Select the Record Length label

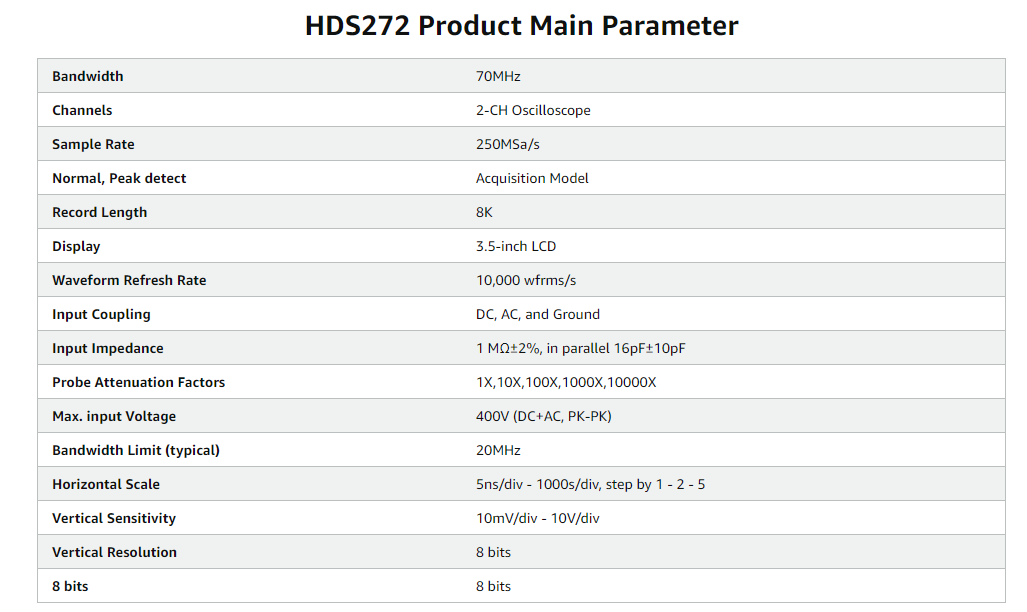[x=99, y=212]
